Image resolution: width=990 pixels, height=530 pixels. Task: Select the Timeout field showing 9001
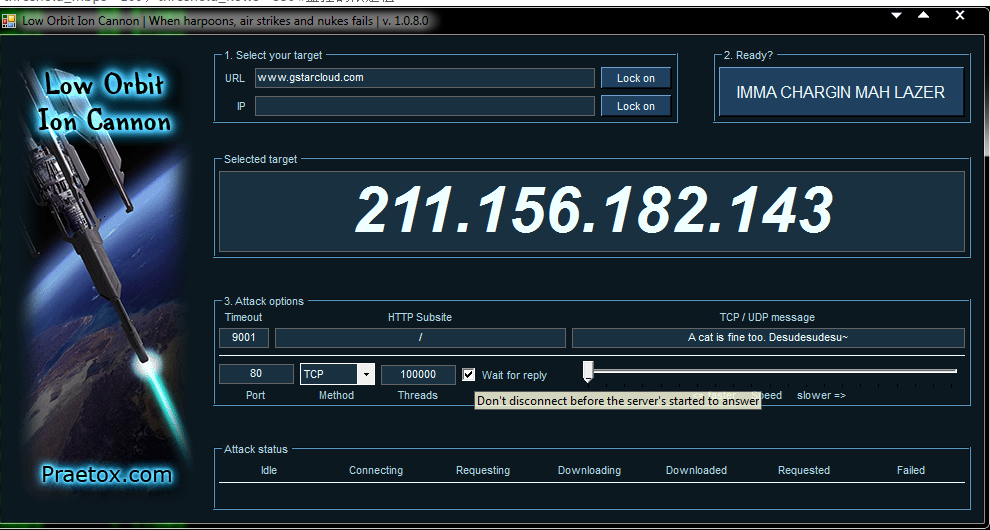(243, 338)
